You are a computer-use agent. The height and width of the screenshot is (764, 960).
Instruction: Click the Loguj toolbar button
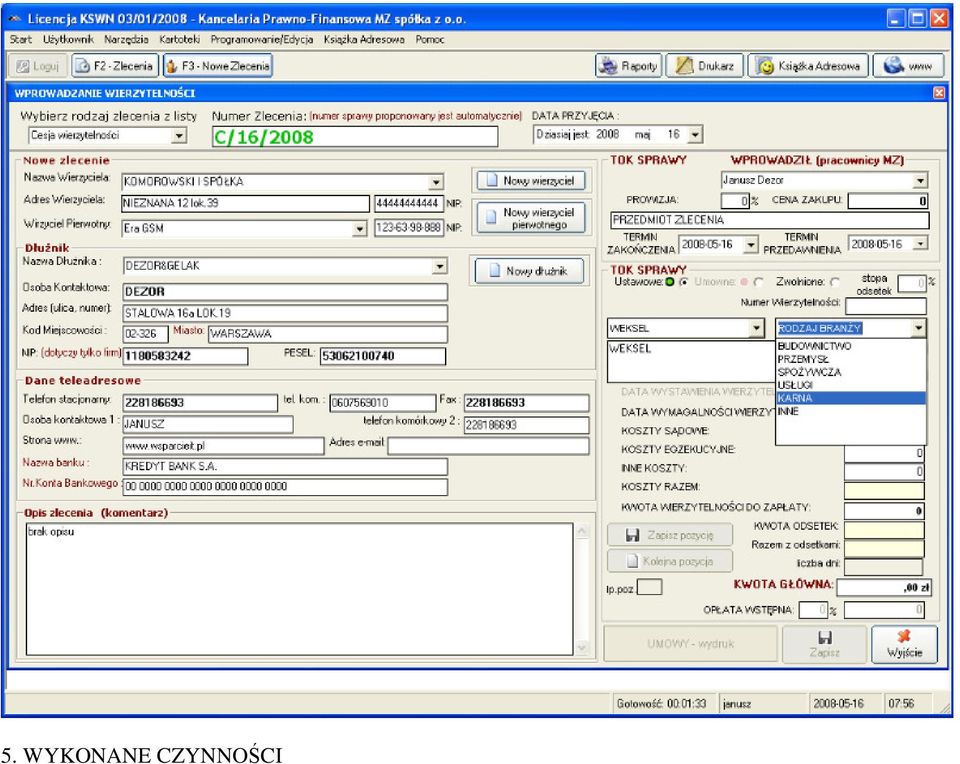(x=38, y=66)
